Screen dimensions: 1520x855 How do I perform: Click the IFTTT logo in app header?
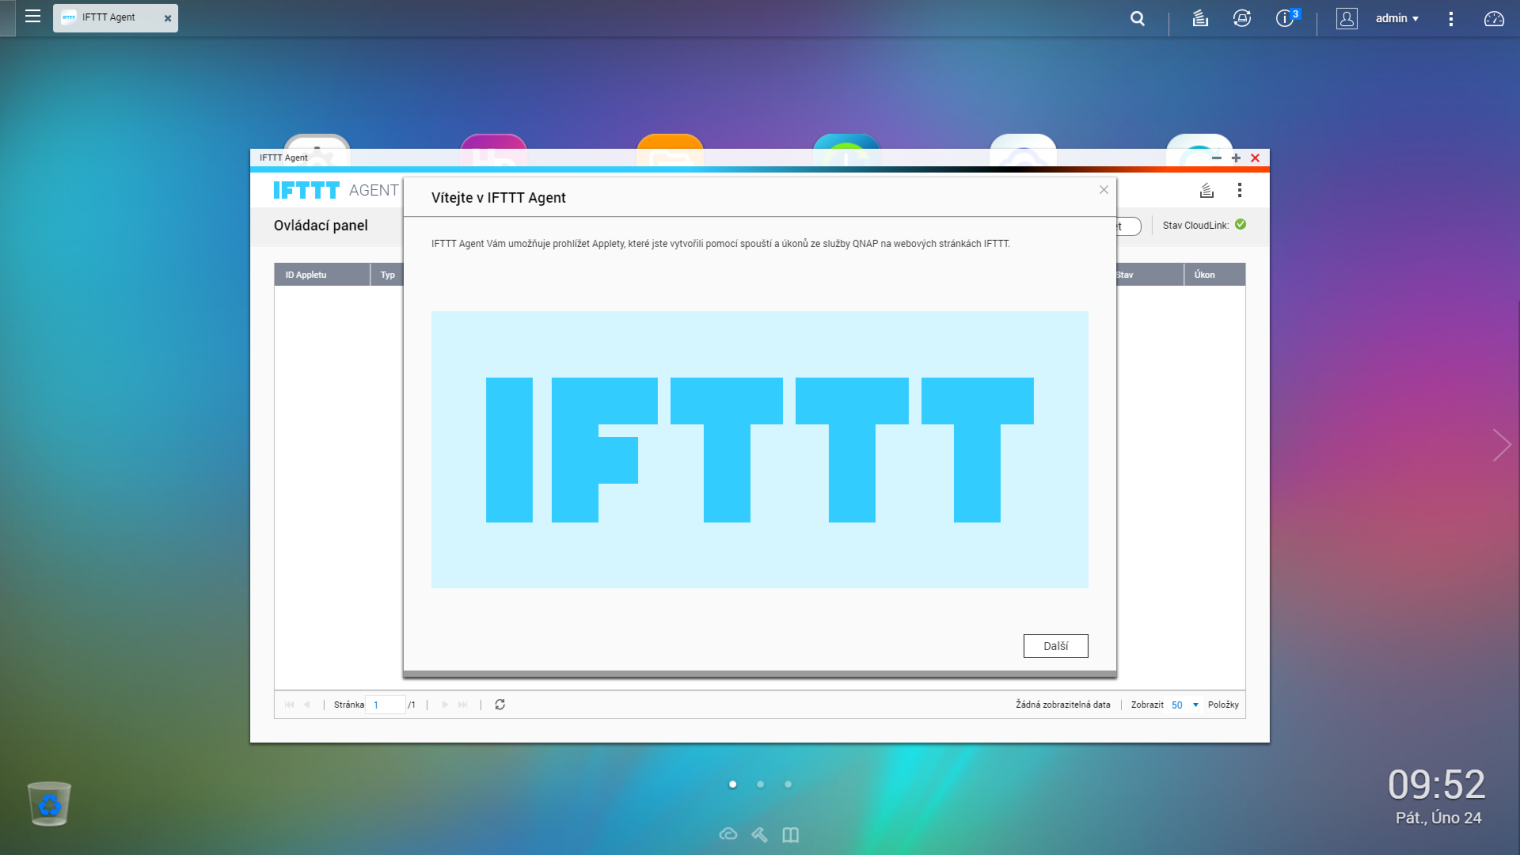pos(306,190)
